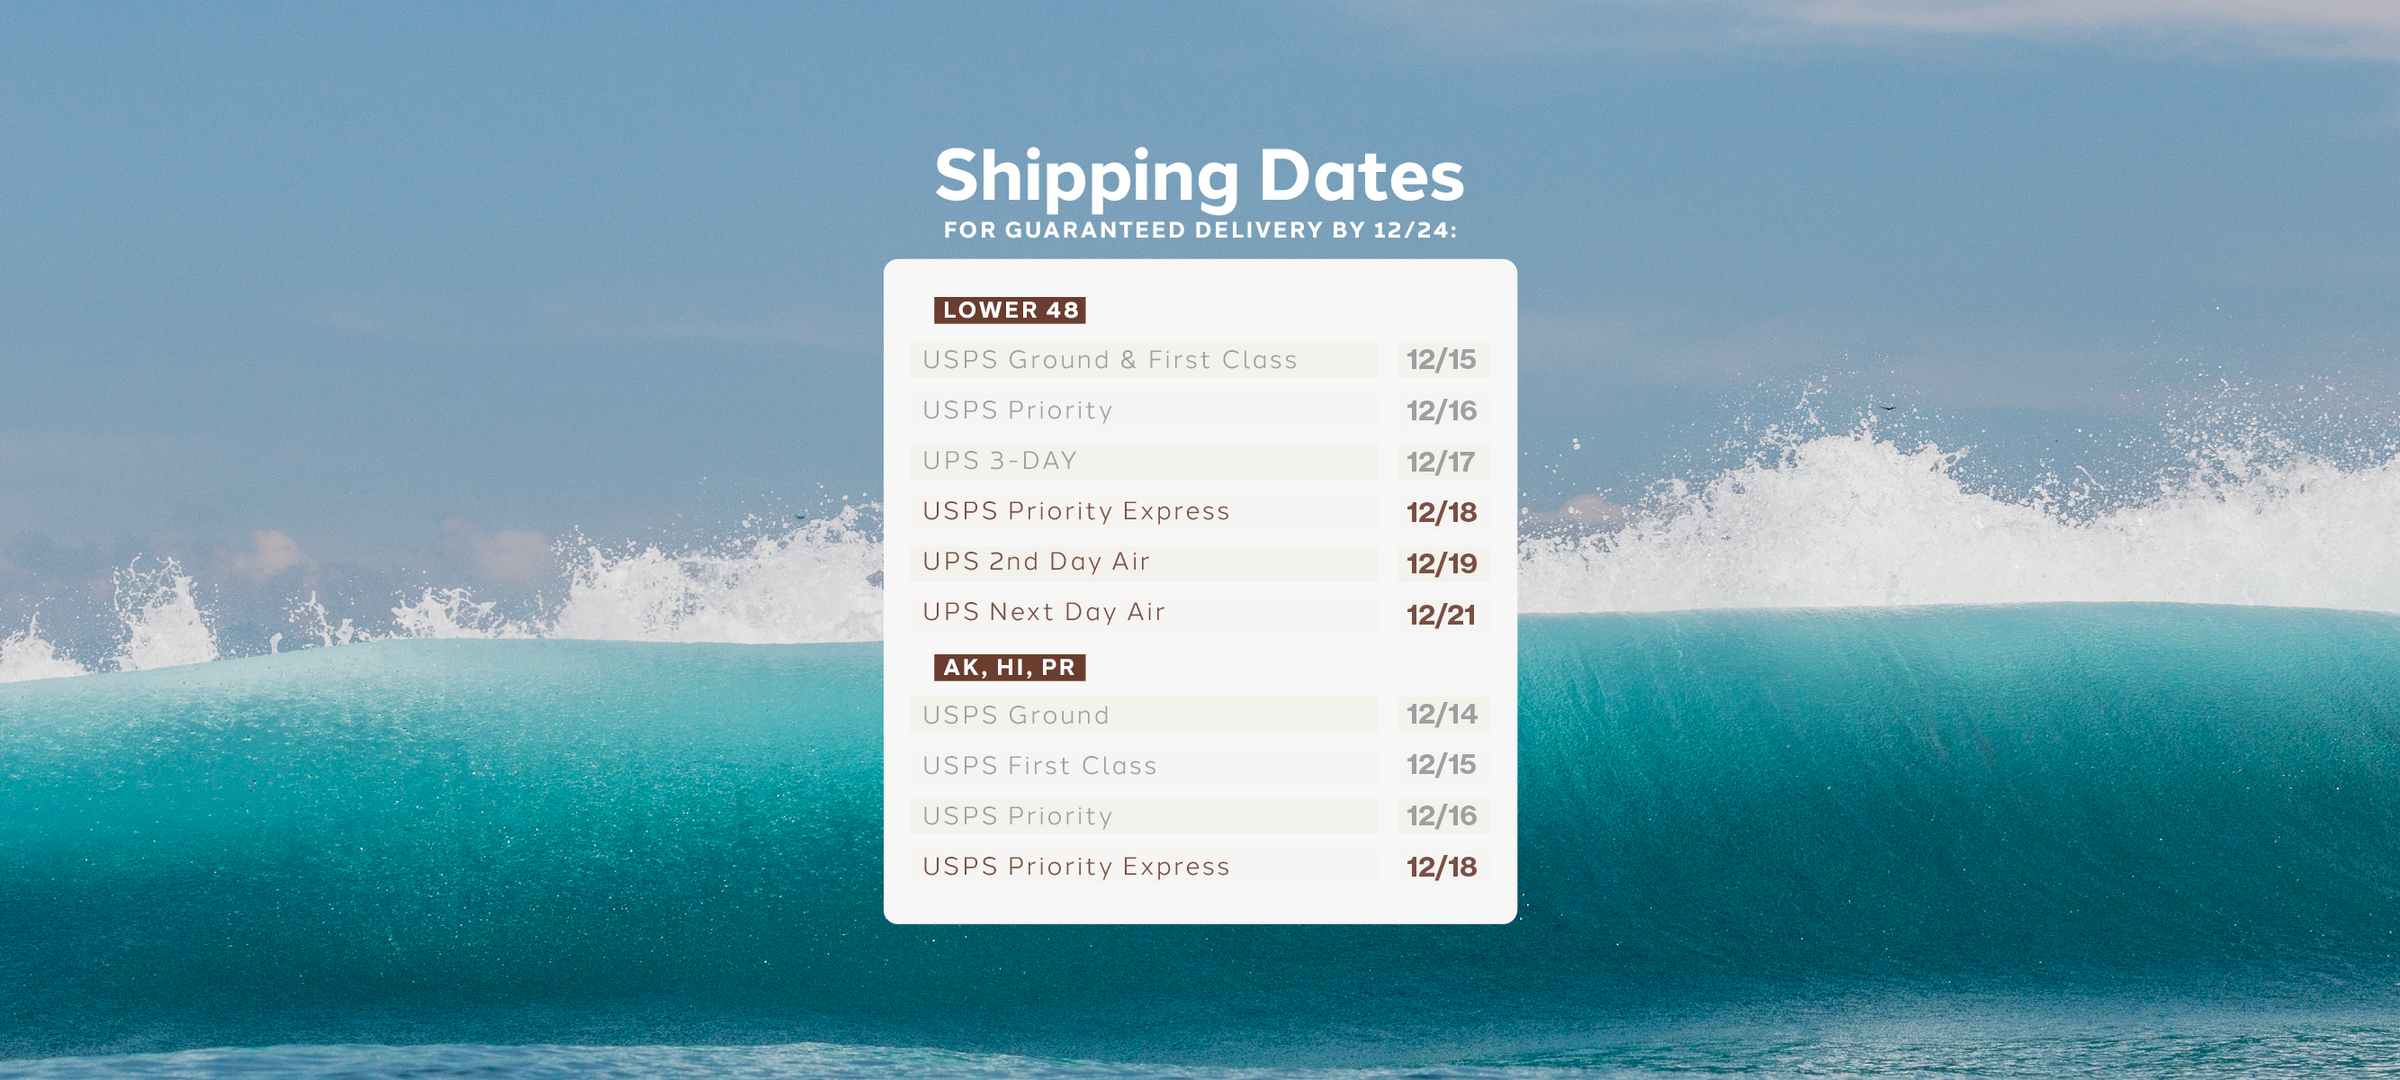
Task: Click the 12/19 date
Action: (1441, 564)
